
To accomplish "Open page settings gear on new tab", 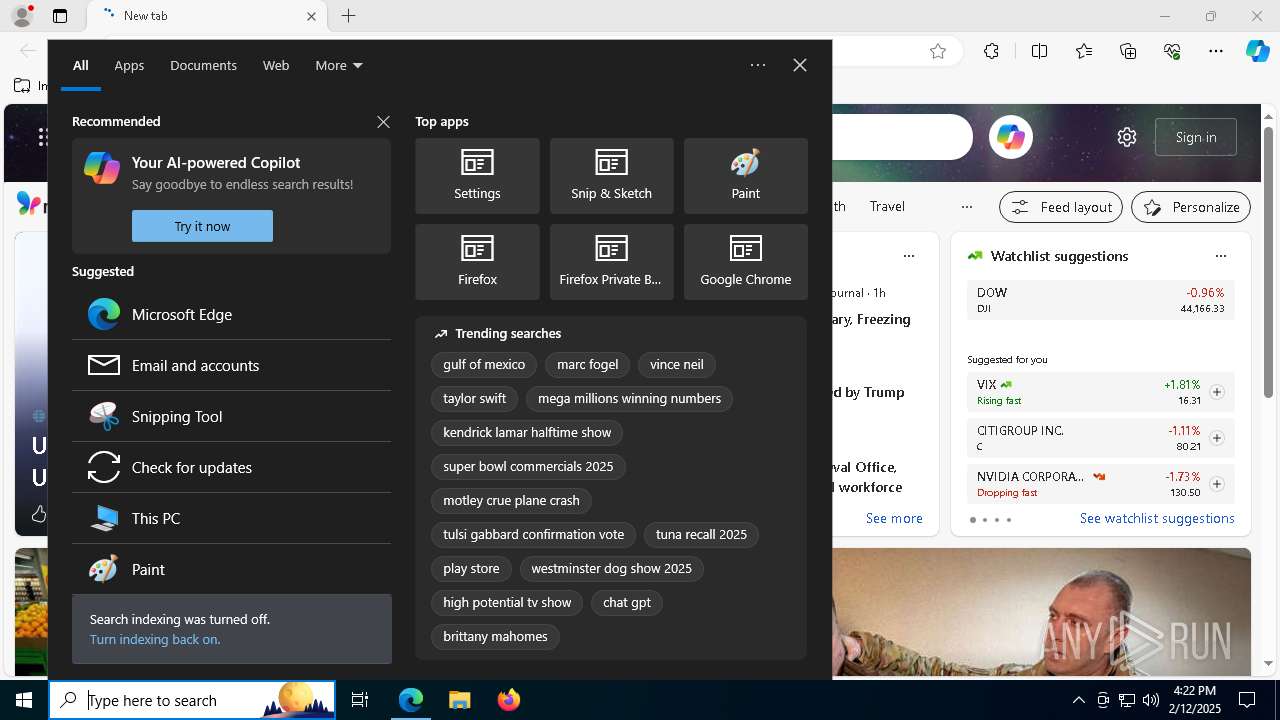I will [1127, 137].
